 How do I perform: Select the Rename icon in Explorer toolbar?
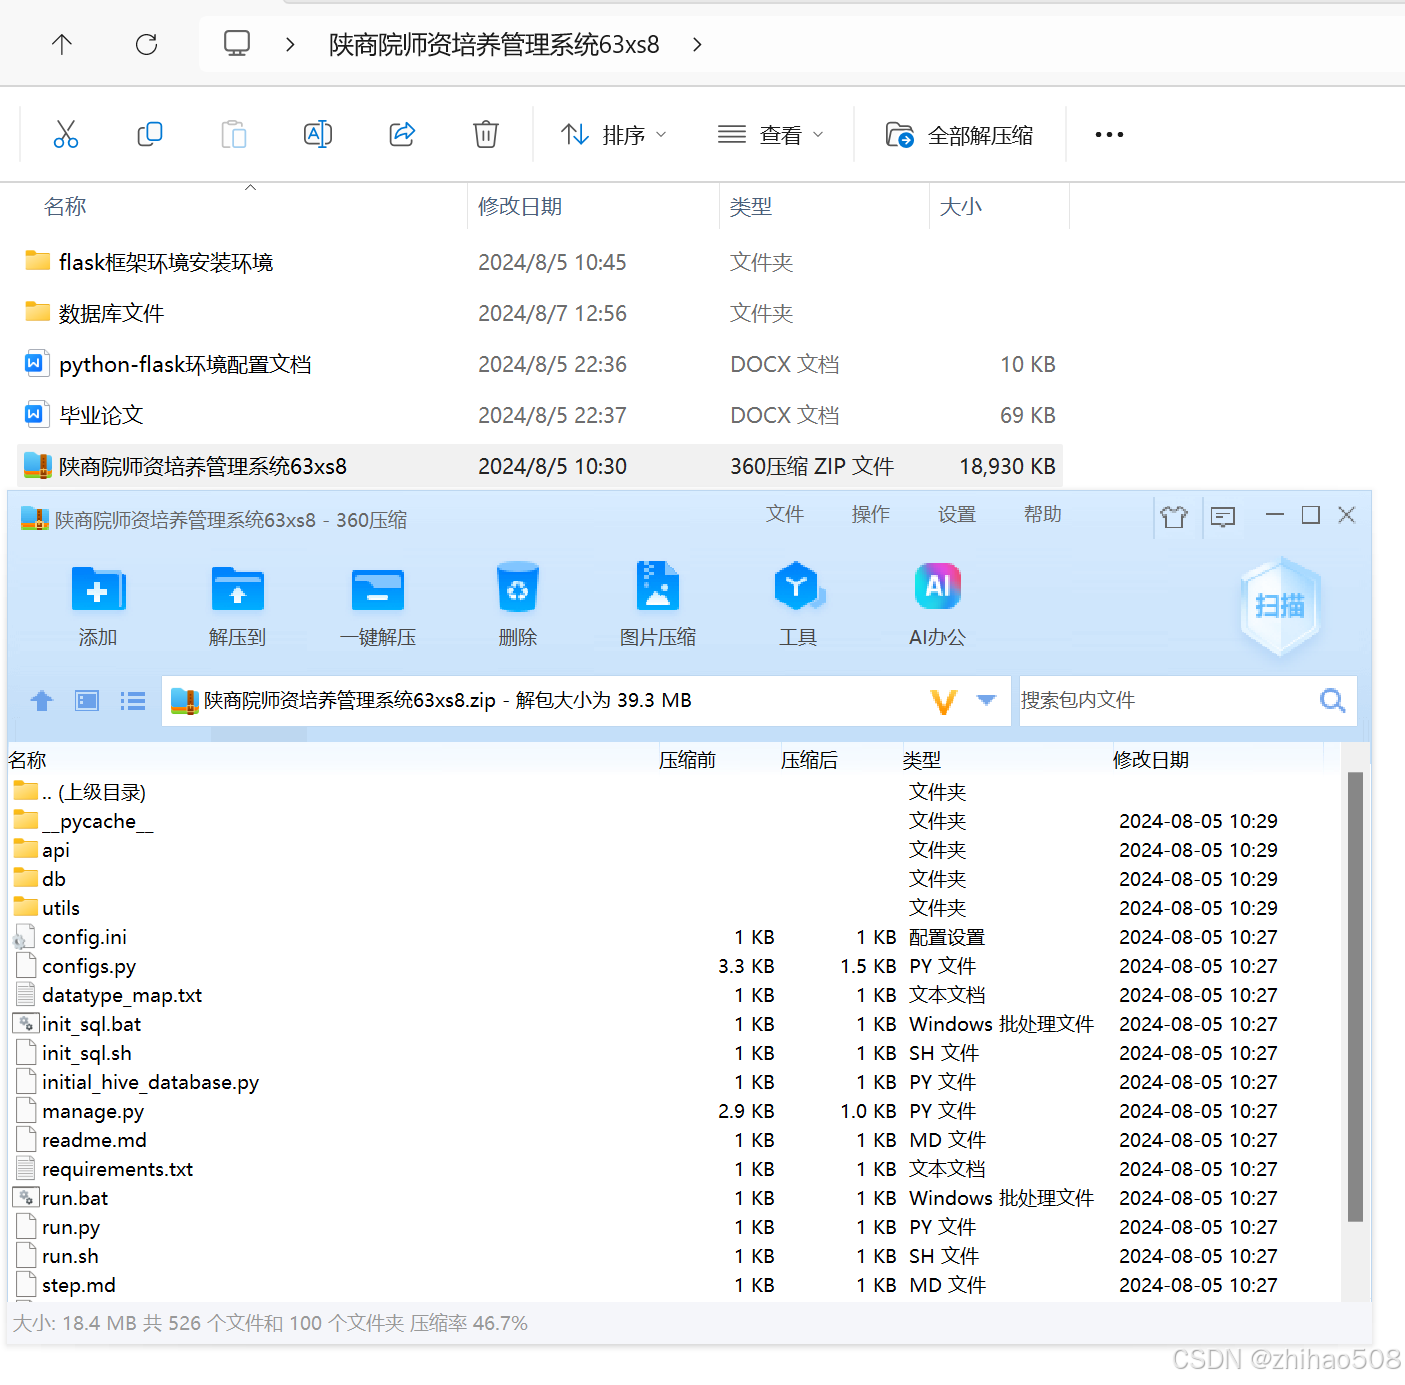click(318, 133)
